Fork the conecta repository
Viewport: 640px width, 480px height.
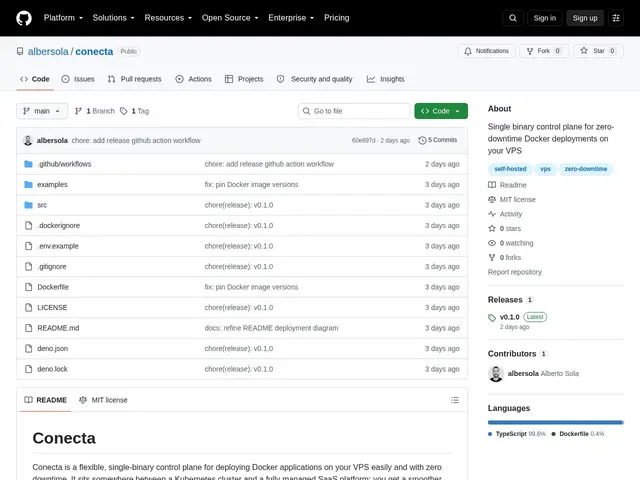[544, 51]
